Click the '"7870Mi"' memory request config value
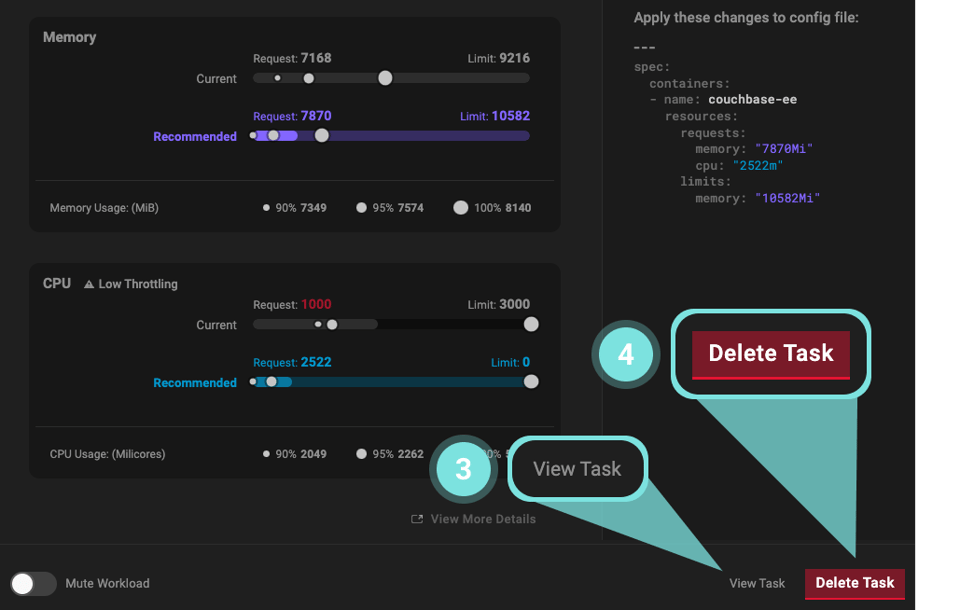This screenshot has width=960, height=610. (x=784, y=149)
